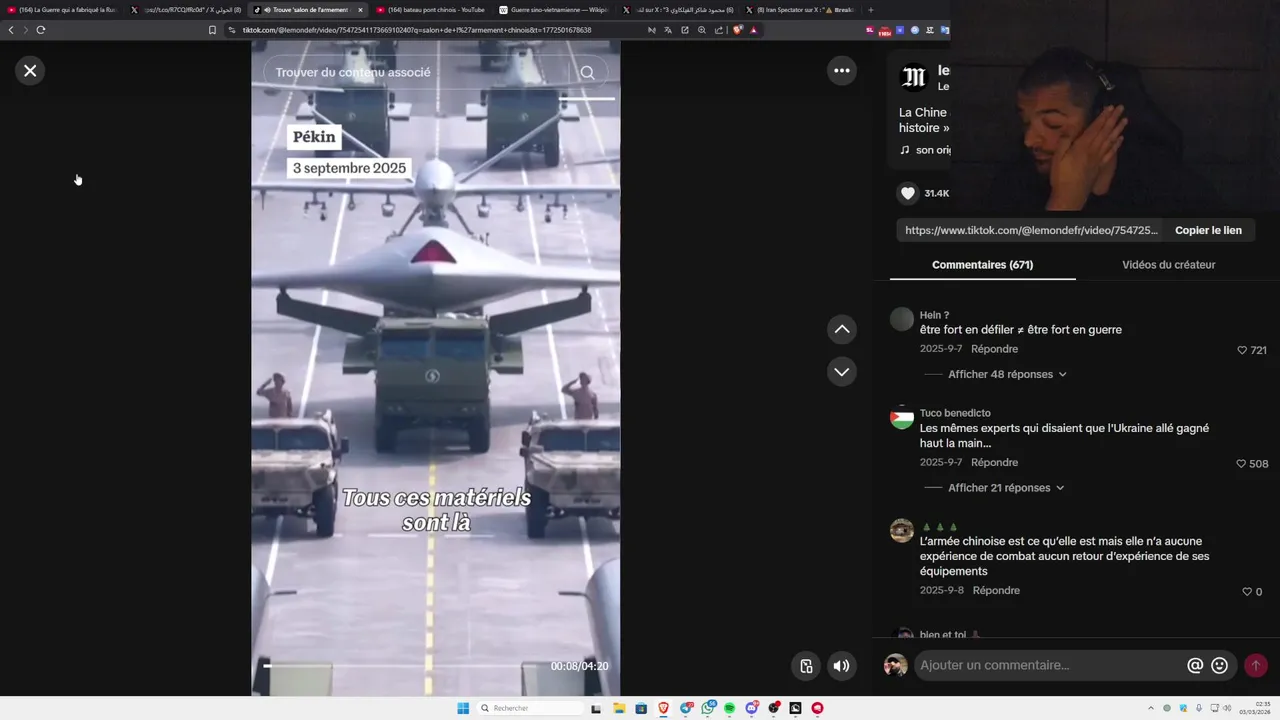Switch to Vidéos du créateur tab
Viewport: 1280px width, 720px height.
(x=1168, y=265)
